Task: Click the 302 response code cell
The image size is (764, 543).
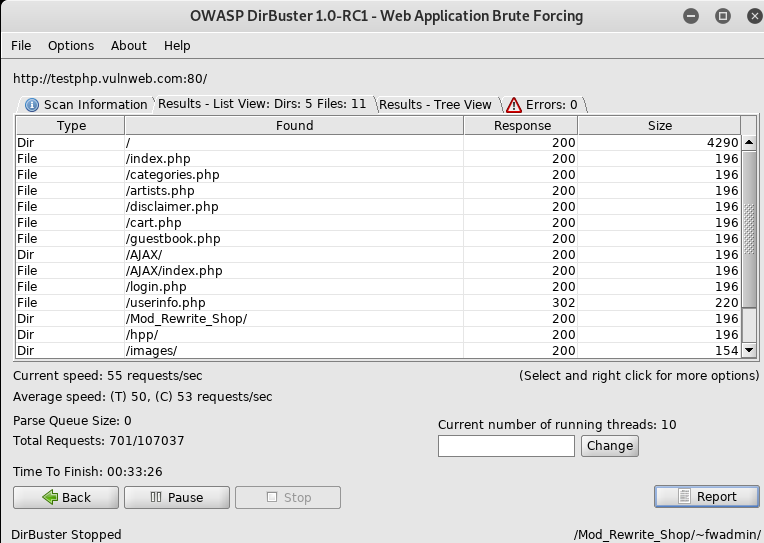Action: coord(520,303)
